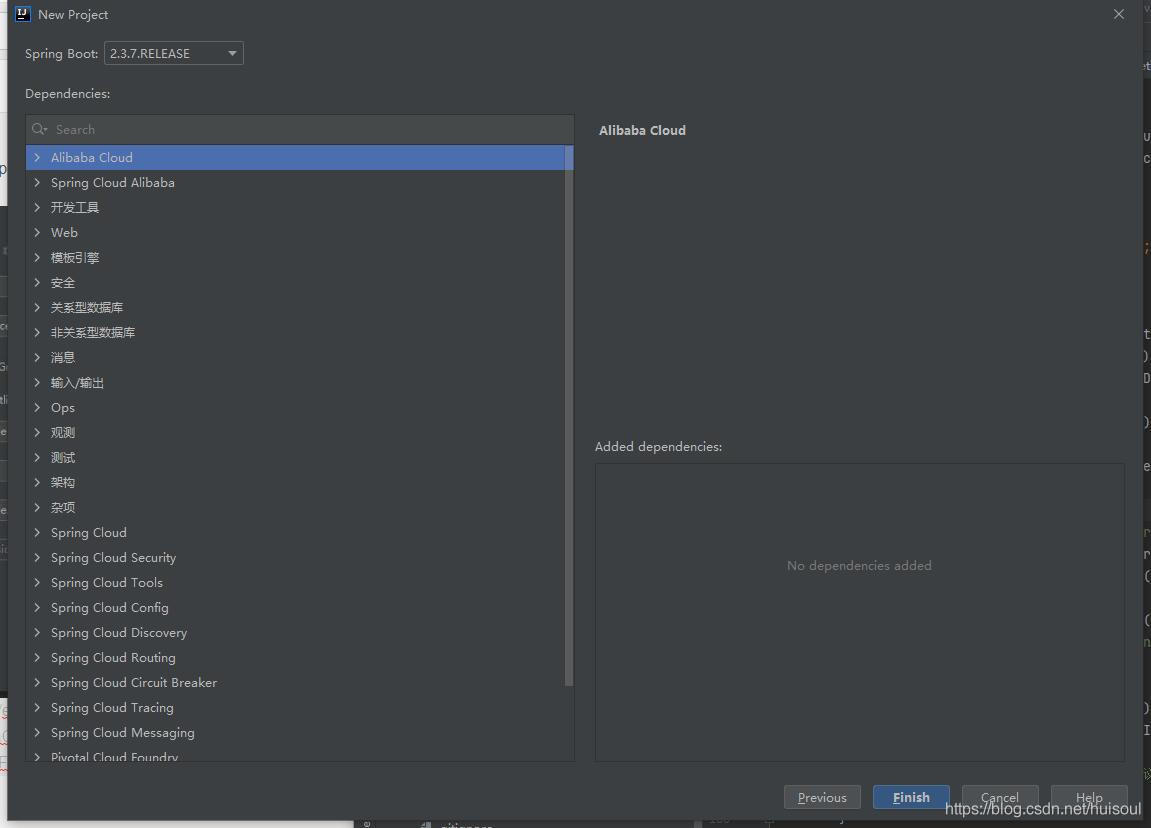Expand the Spring Cloud Security chevron

(x=37, y=558)
